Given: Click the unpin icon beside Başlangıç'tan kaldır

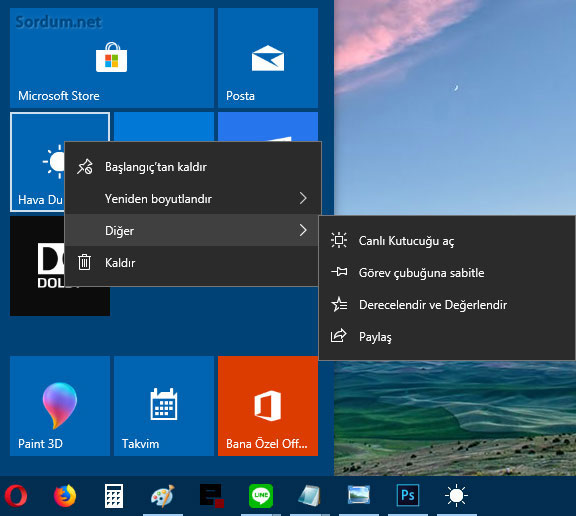Looking at the screenshot, I should 85,167.
